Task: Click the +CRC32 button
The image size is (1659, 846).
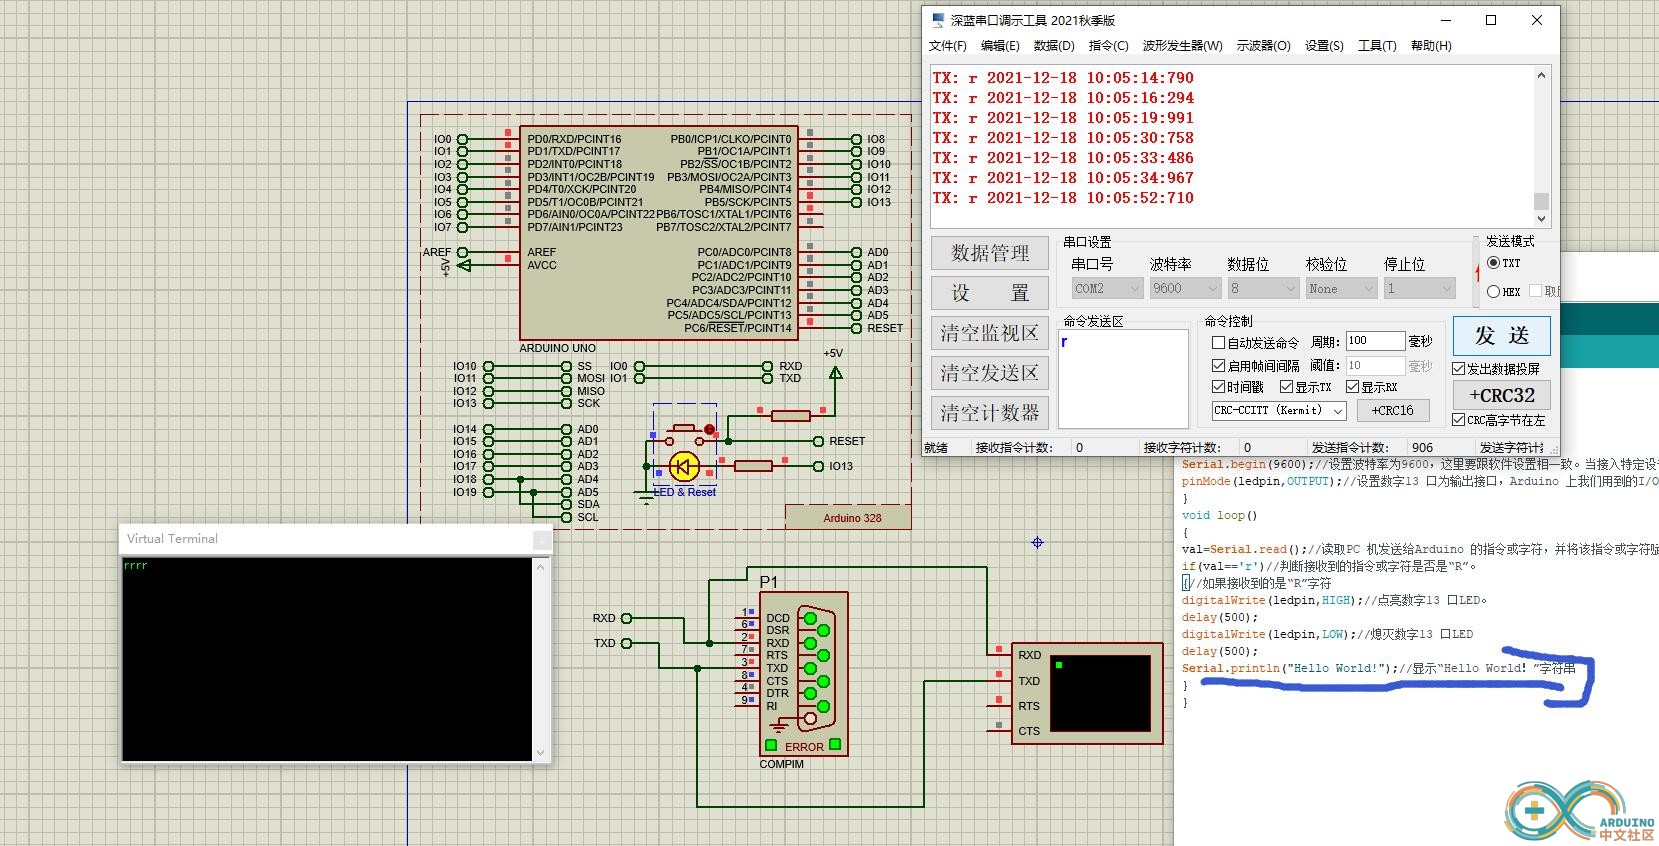Action: click(x=1502, y=395)
